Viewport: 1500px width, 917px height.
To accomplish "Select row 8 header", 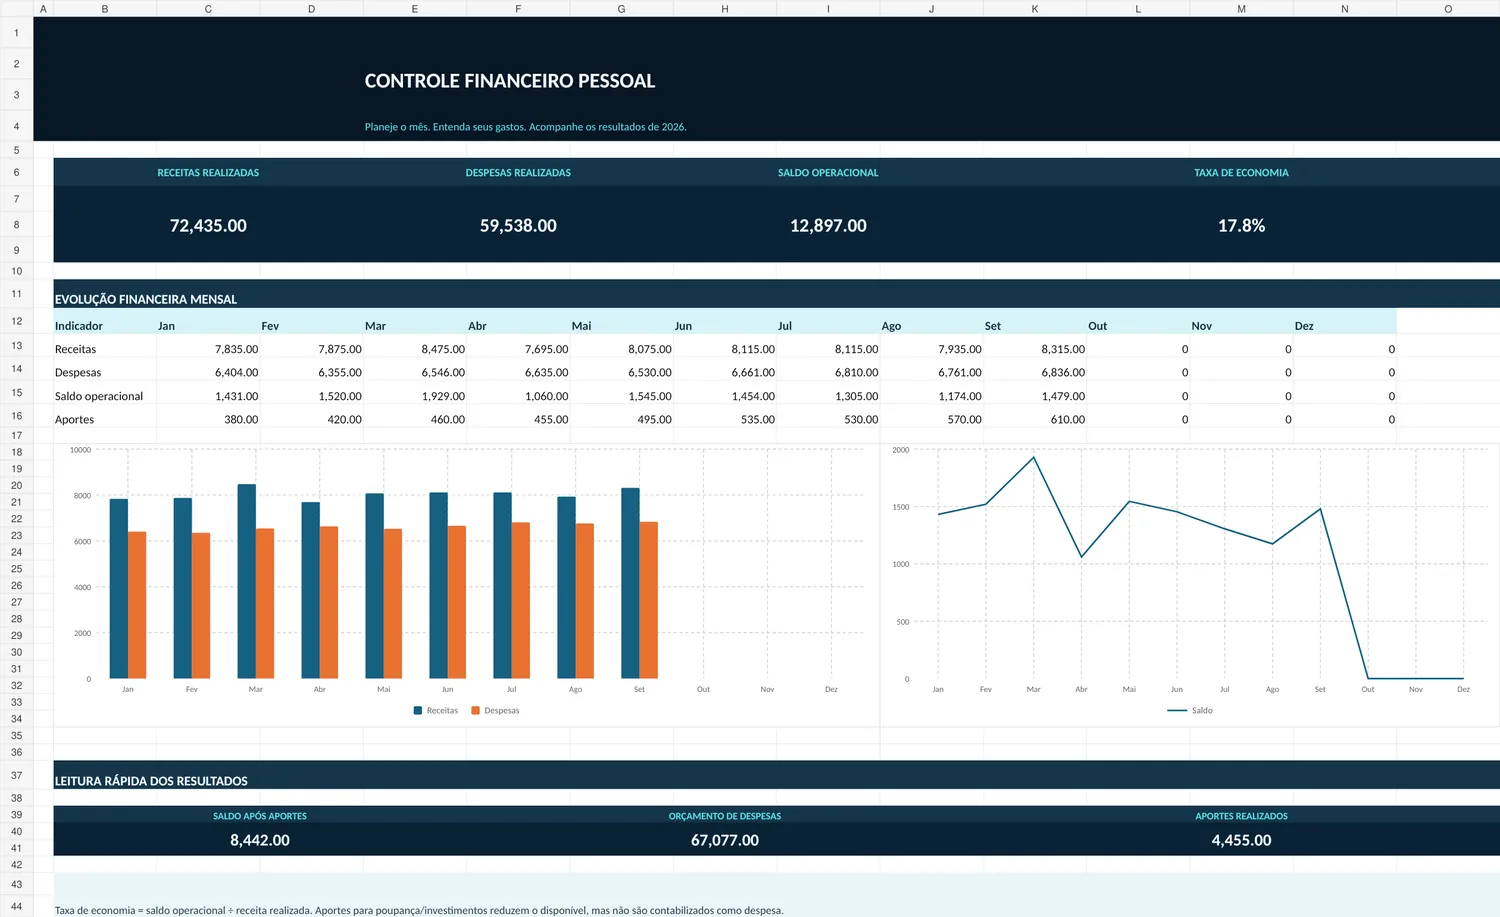I will (17, 224).
